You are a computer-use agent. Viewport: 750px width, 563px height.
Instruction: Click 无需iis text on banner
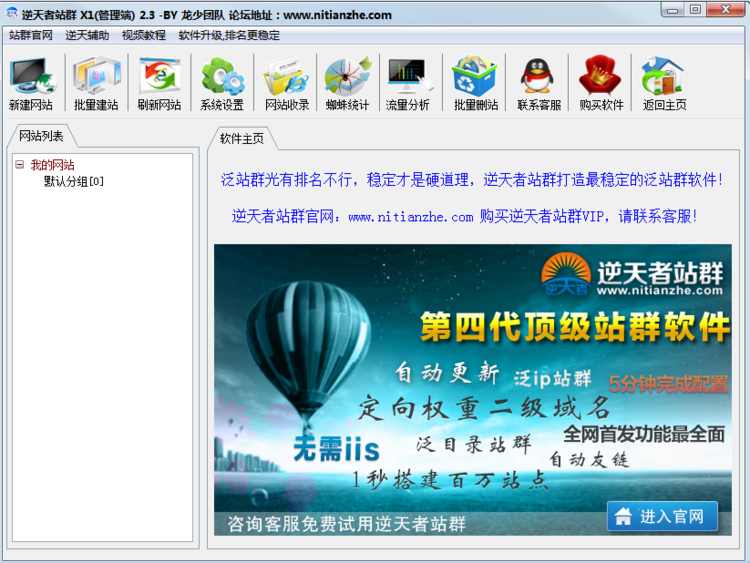pos(336,449)
